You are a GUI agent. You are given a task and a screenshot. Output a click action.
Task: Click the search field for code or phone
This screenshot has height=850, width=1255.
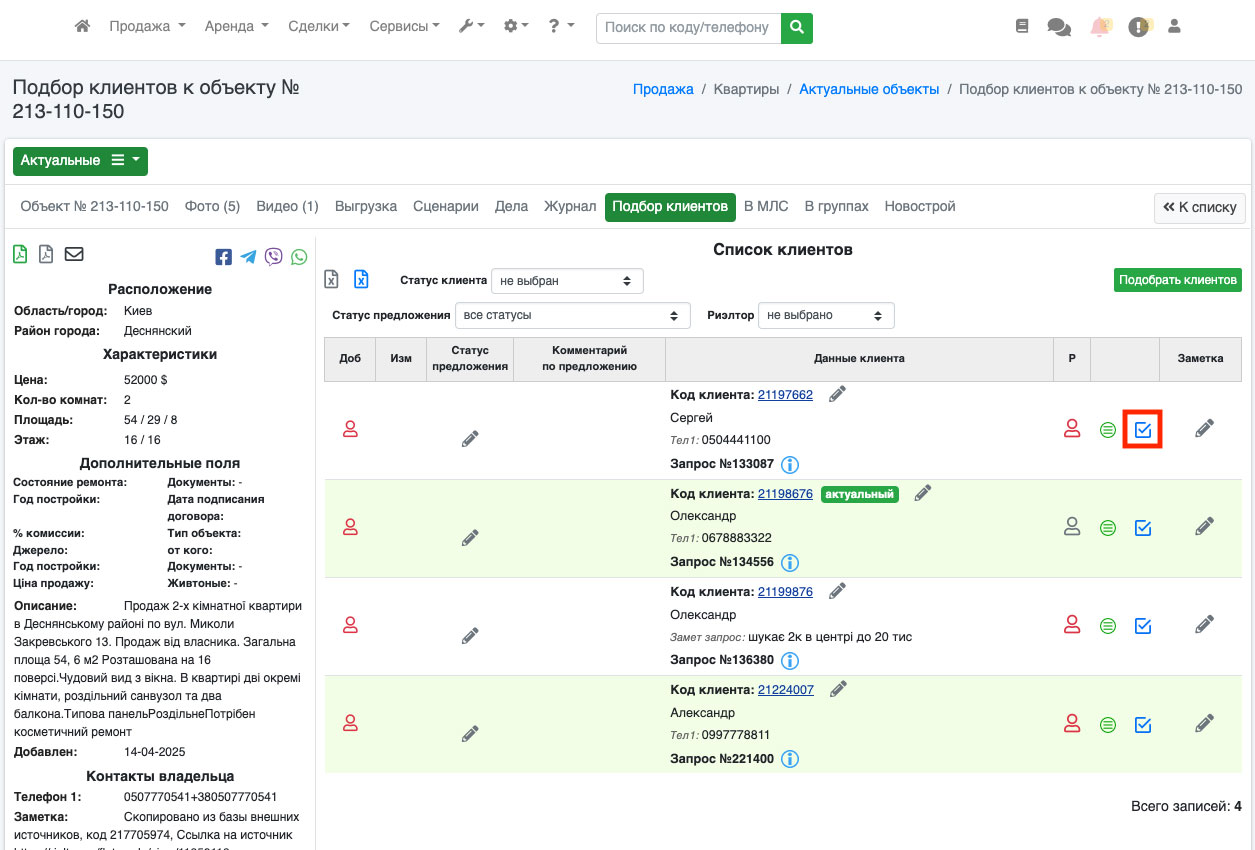pyautogui.click(x=688, y=28)
